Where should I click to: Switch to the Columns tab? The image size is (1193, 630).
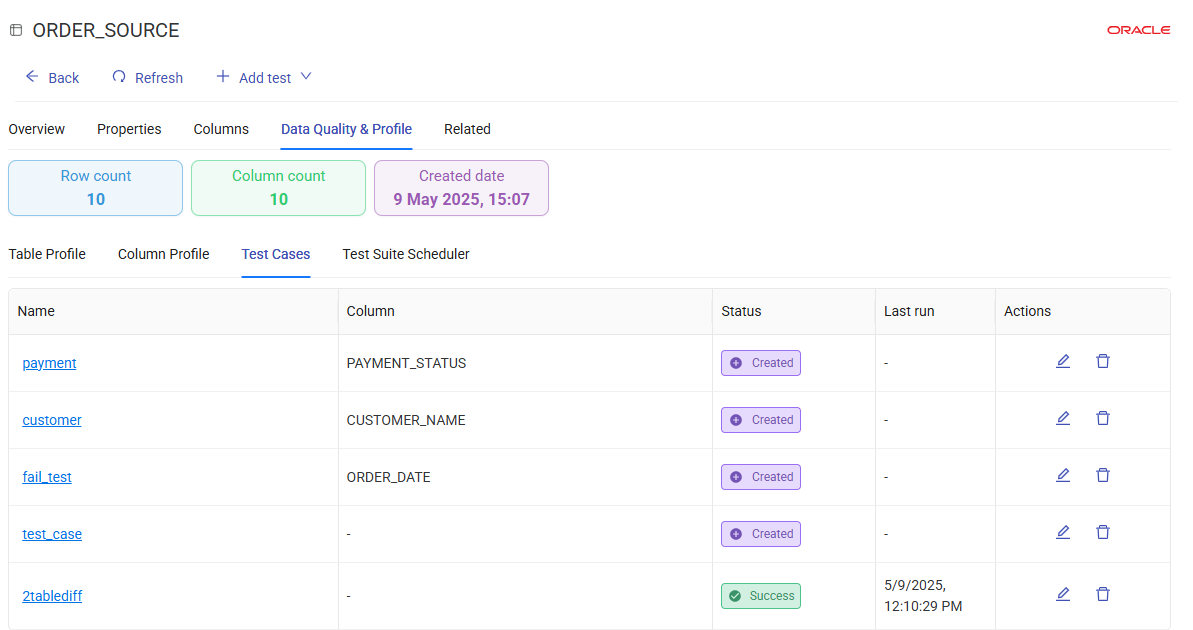coord(221,129)
